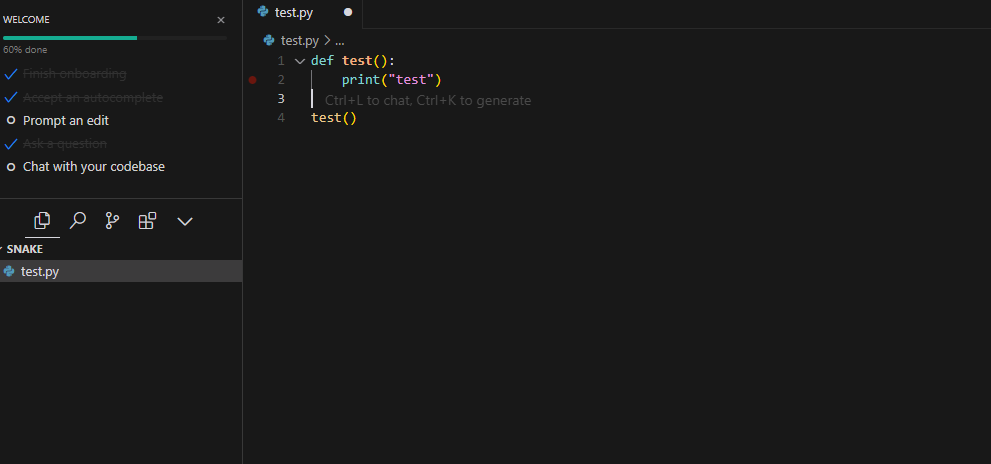Collapse the SNAKE folder section
991x464 pixels.
(x=3, y=249)
